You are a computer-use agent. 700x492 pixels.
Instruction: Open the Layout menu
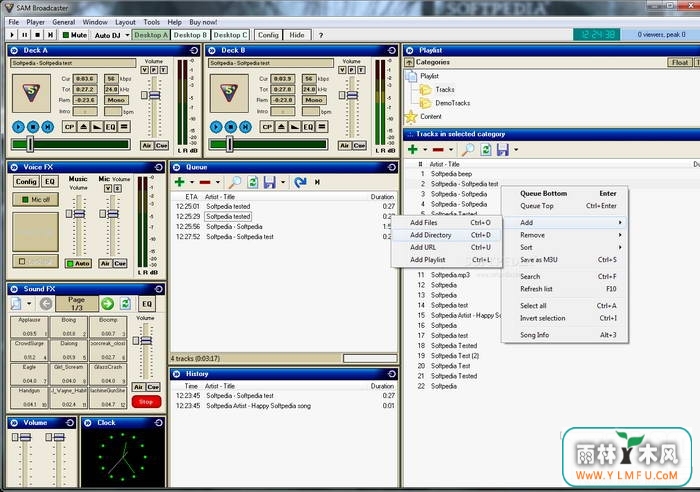click(125, 22)
